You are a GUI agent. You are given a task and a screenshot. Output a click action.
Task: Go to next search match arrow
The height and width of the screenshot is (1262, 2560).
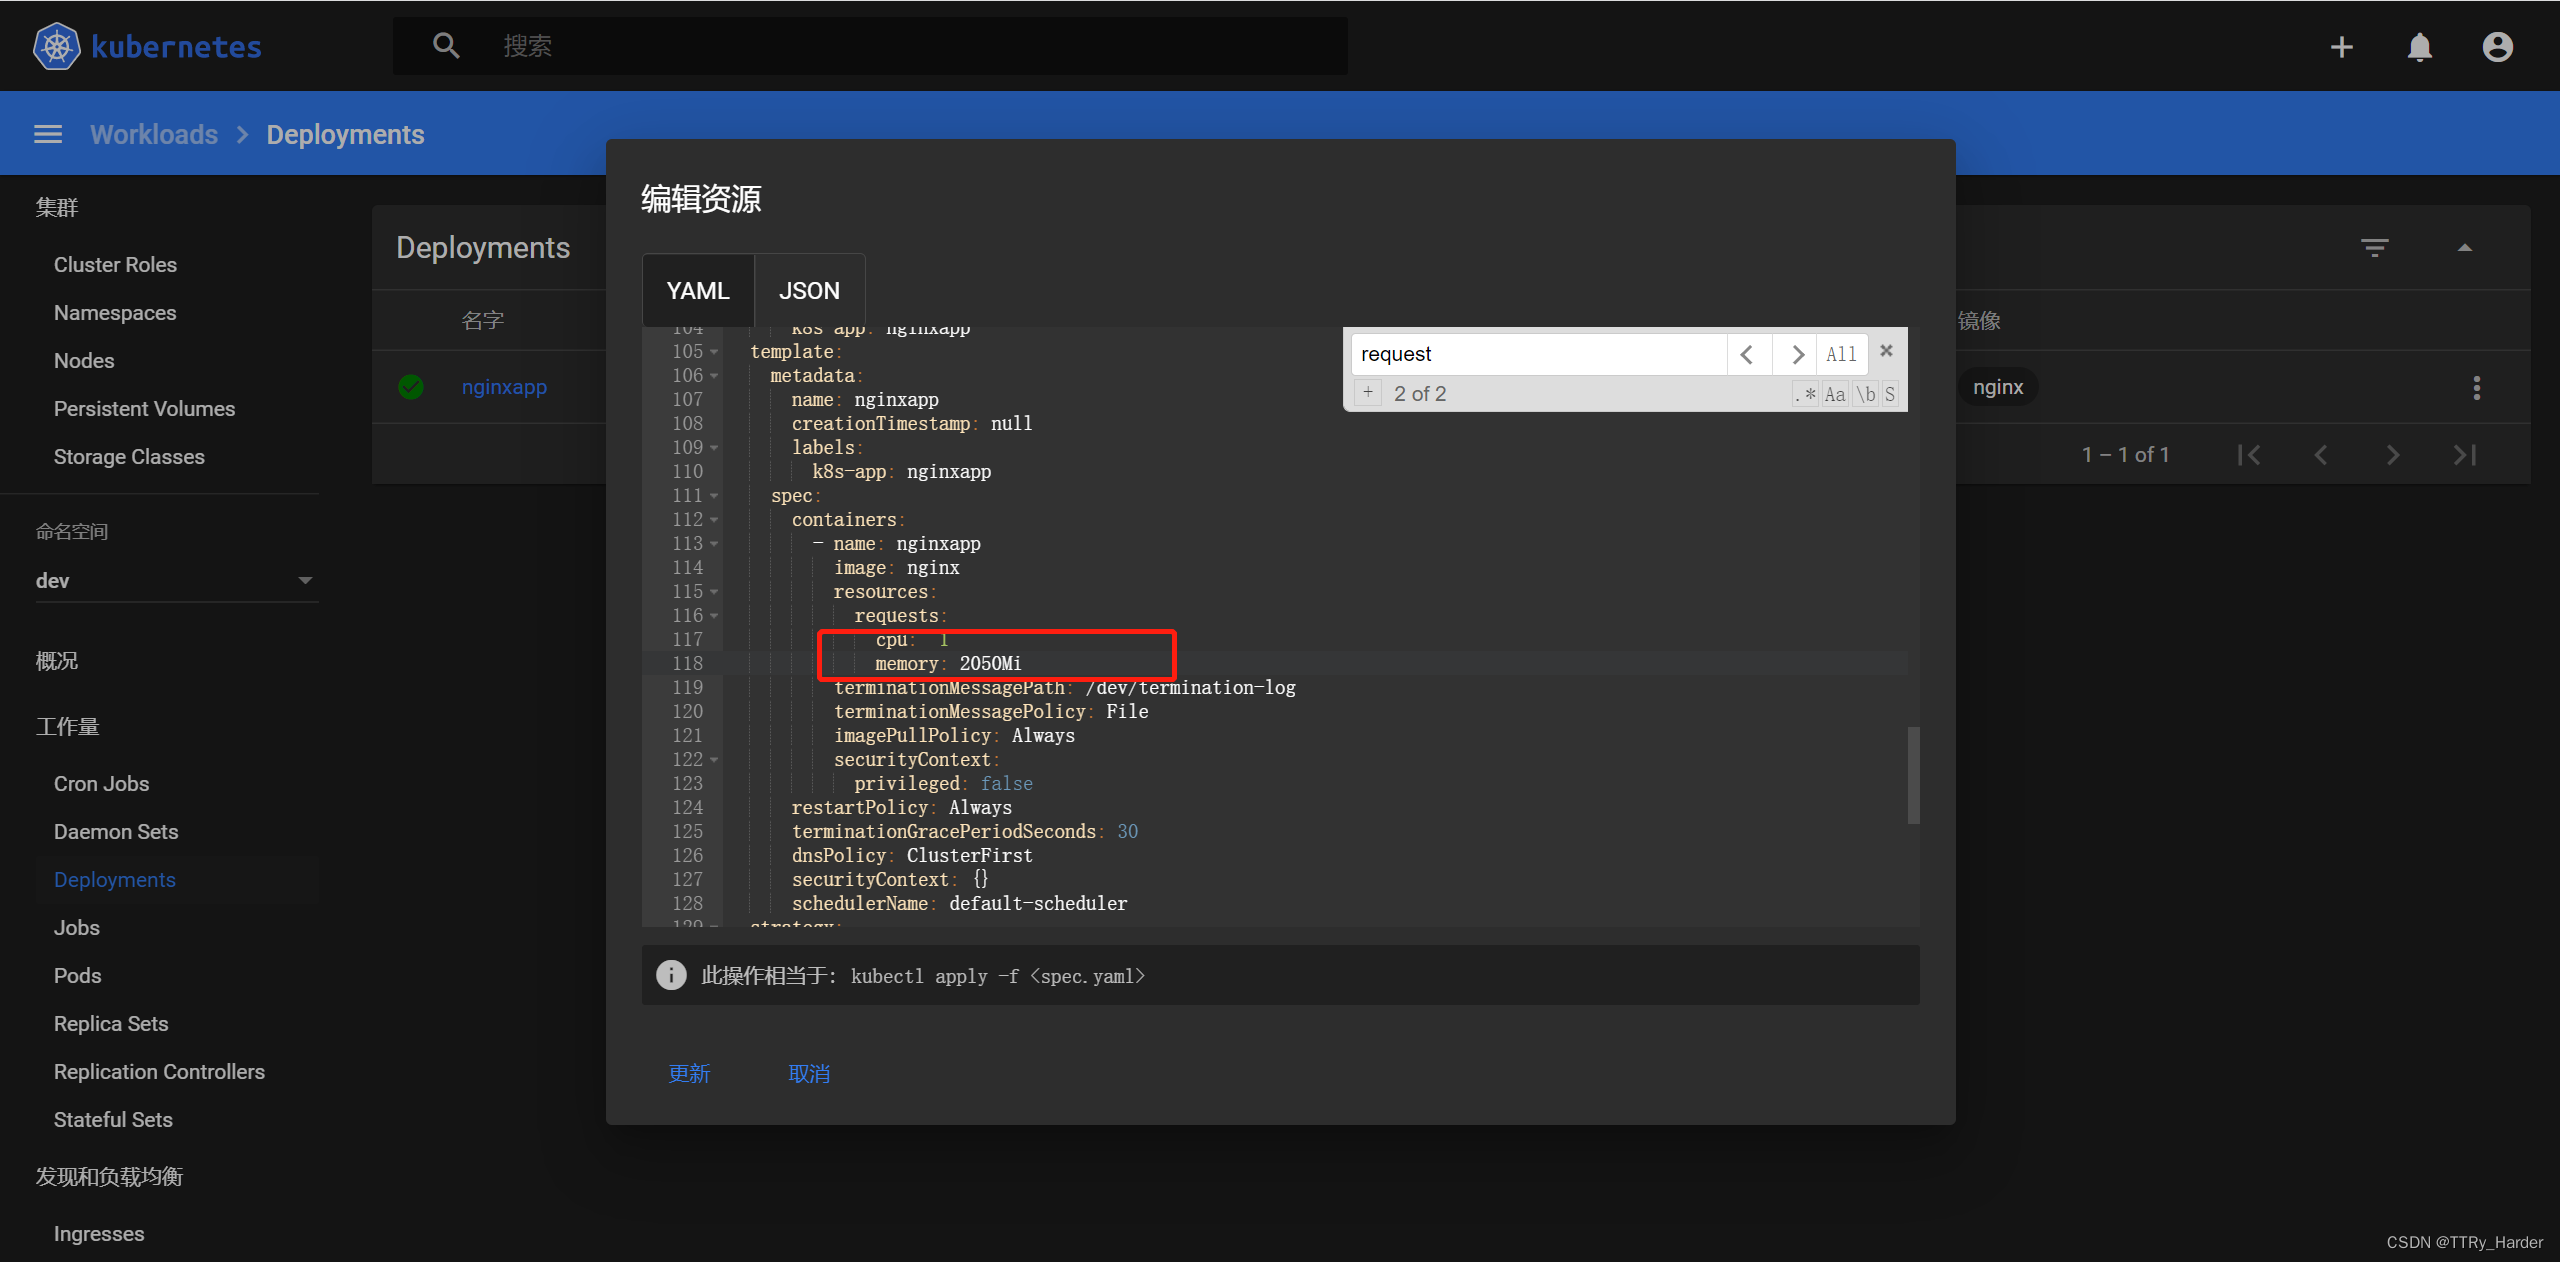[x=1797, y=354]
